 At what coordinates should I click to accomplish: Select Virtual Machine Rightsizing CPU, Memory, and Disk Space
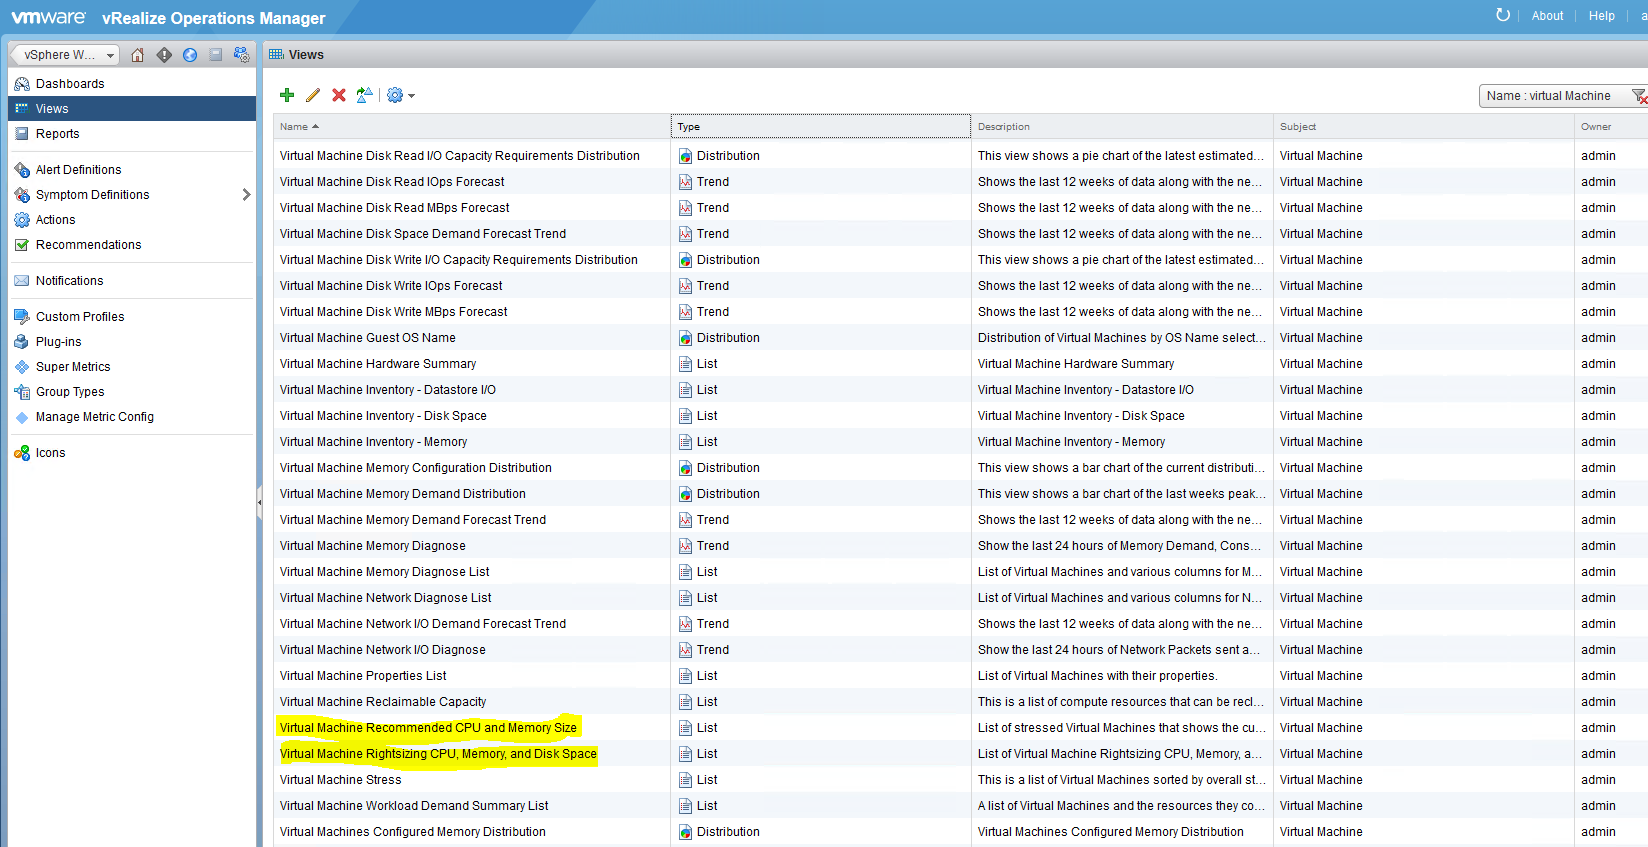pos(438,754)
